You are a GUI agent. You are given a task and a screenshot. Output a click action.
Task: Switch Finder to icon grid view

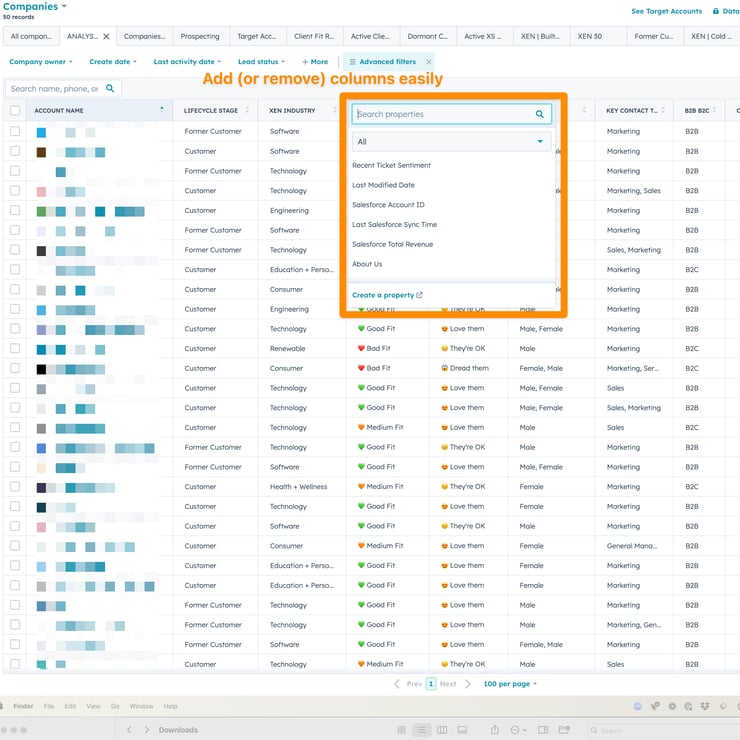pos(402,730)
